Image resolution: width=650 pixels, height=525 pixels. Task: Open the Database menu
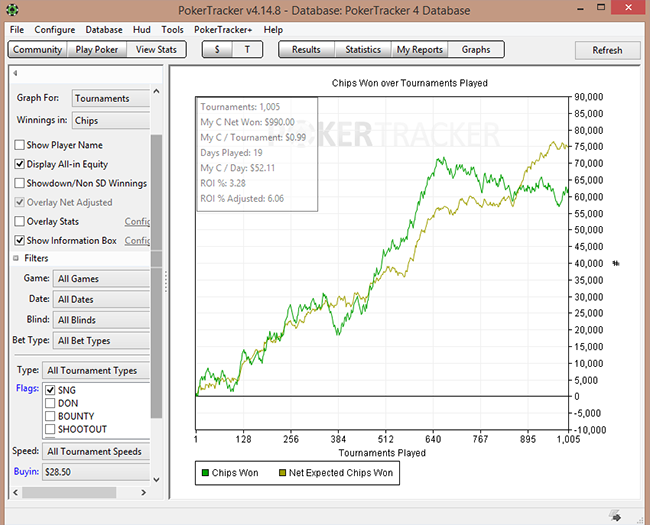tap(104, 30)
